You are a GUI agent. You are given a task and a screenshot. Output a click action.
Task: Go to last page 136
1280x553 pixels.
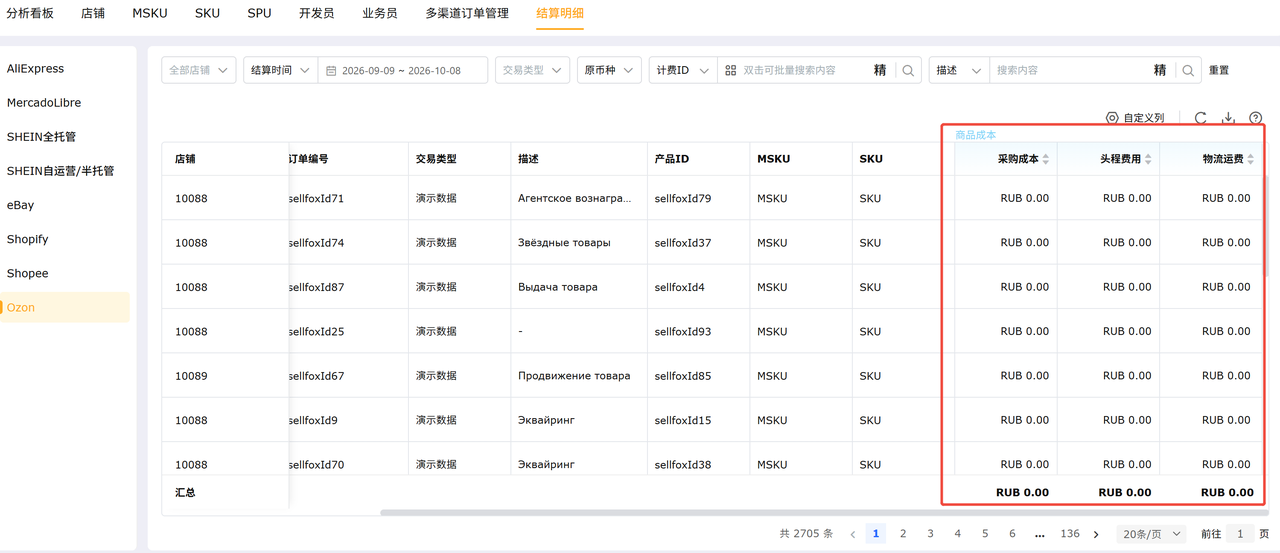coord(1070,534)
